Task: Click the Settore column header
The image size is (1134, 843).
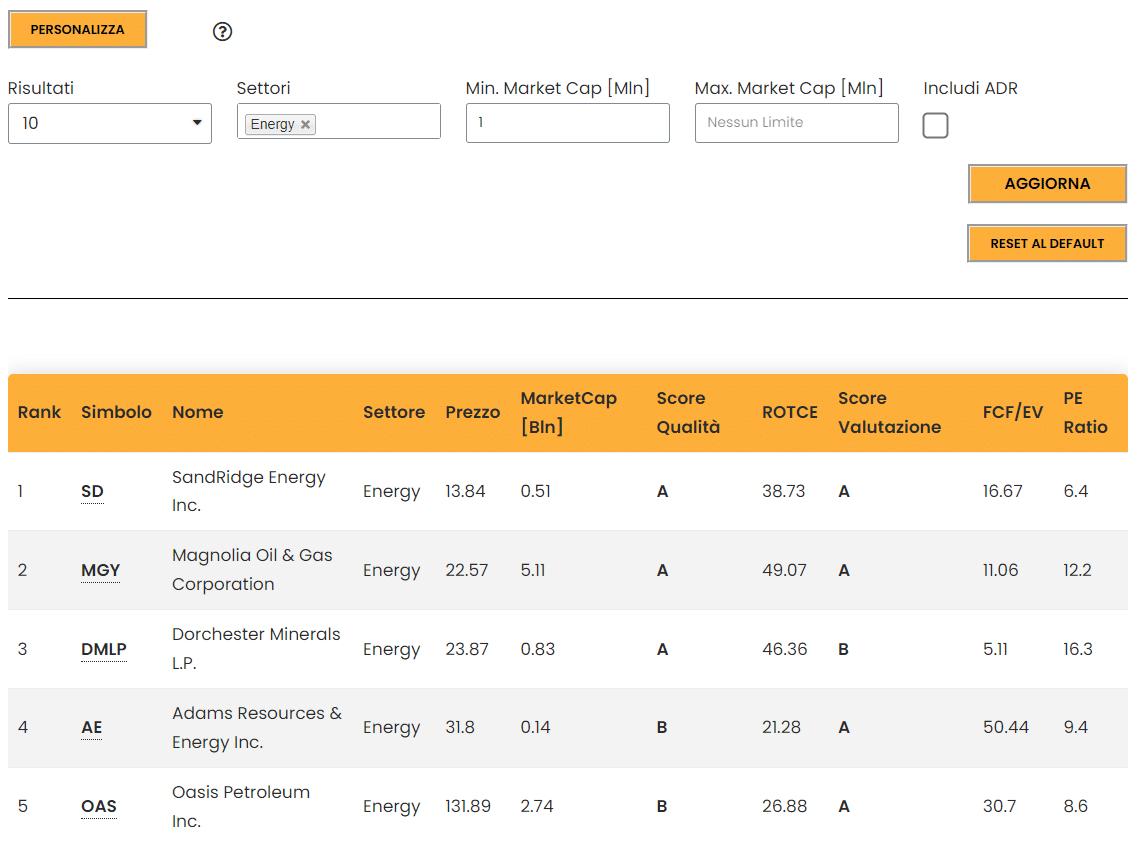Action: tap(393, 412)
